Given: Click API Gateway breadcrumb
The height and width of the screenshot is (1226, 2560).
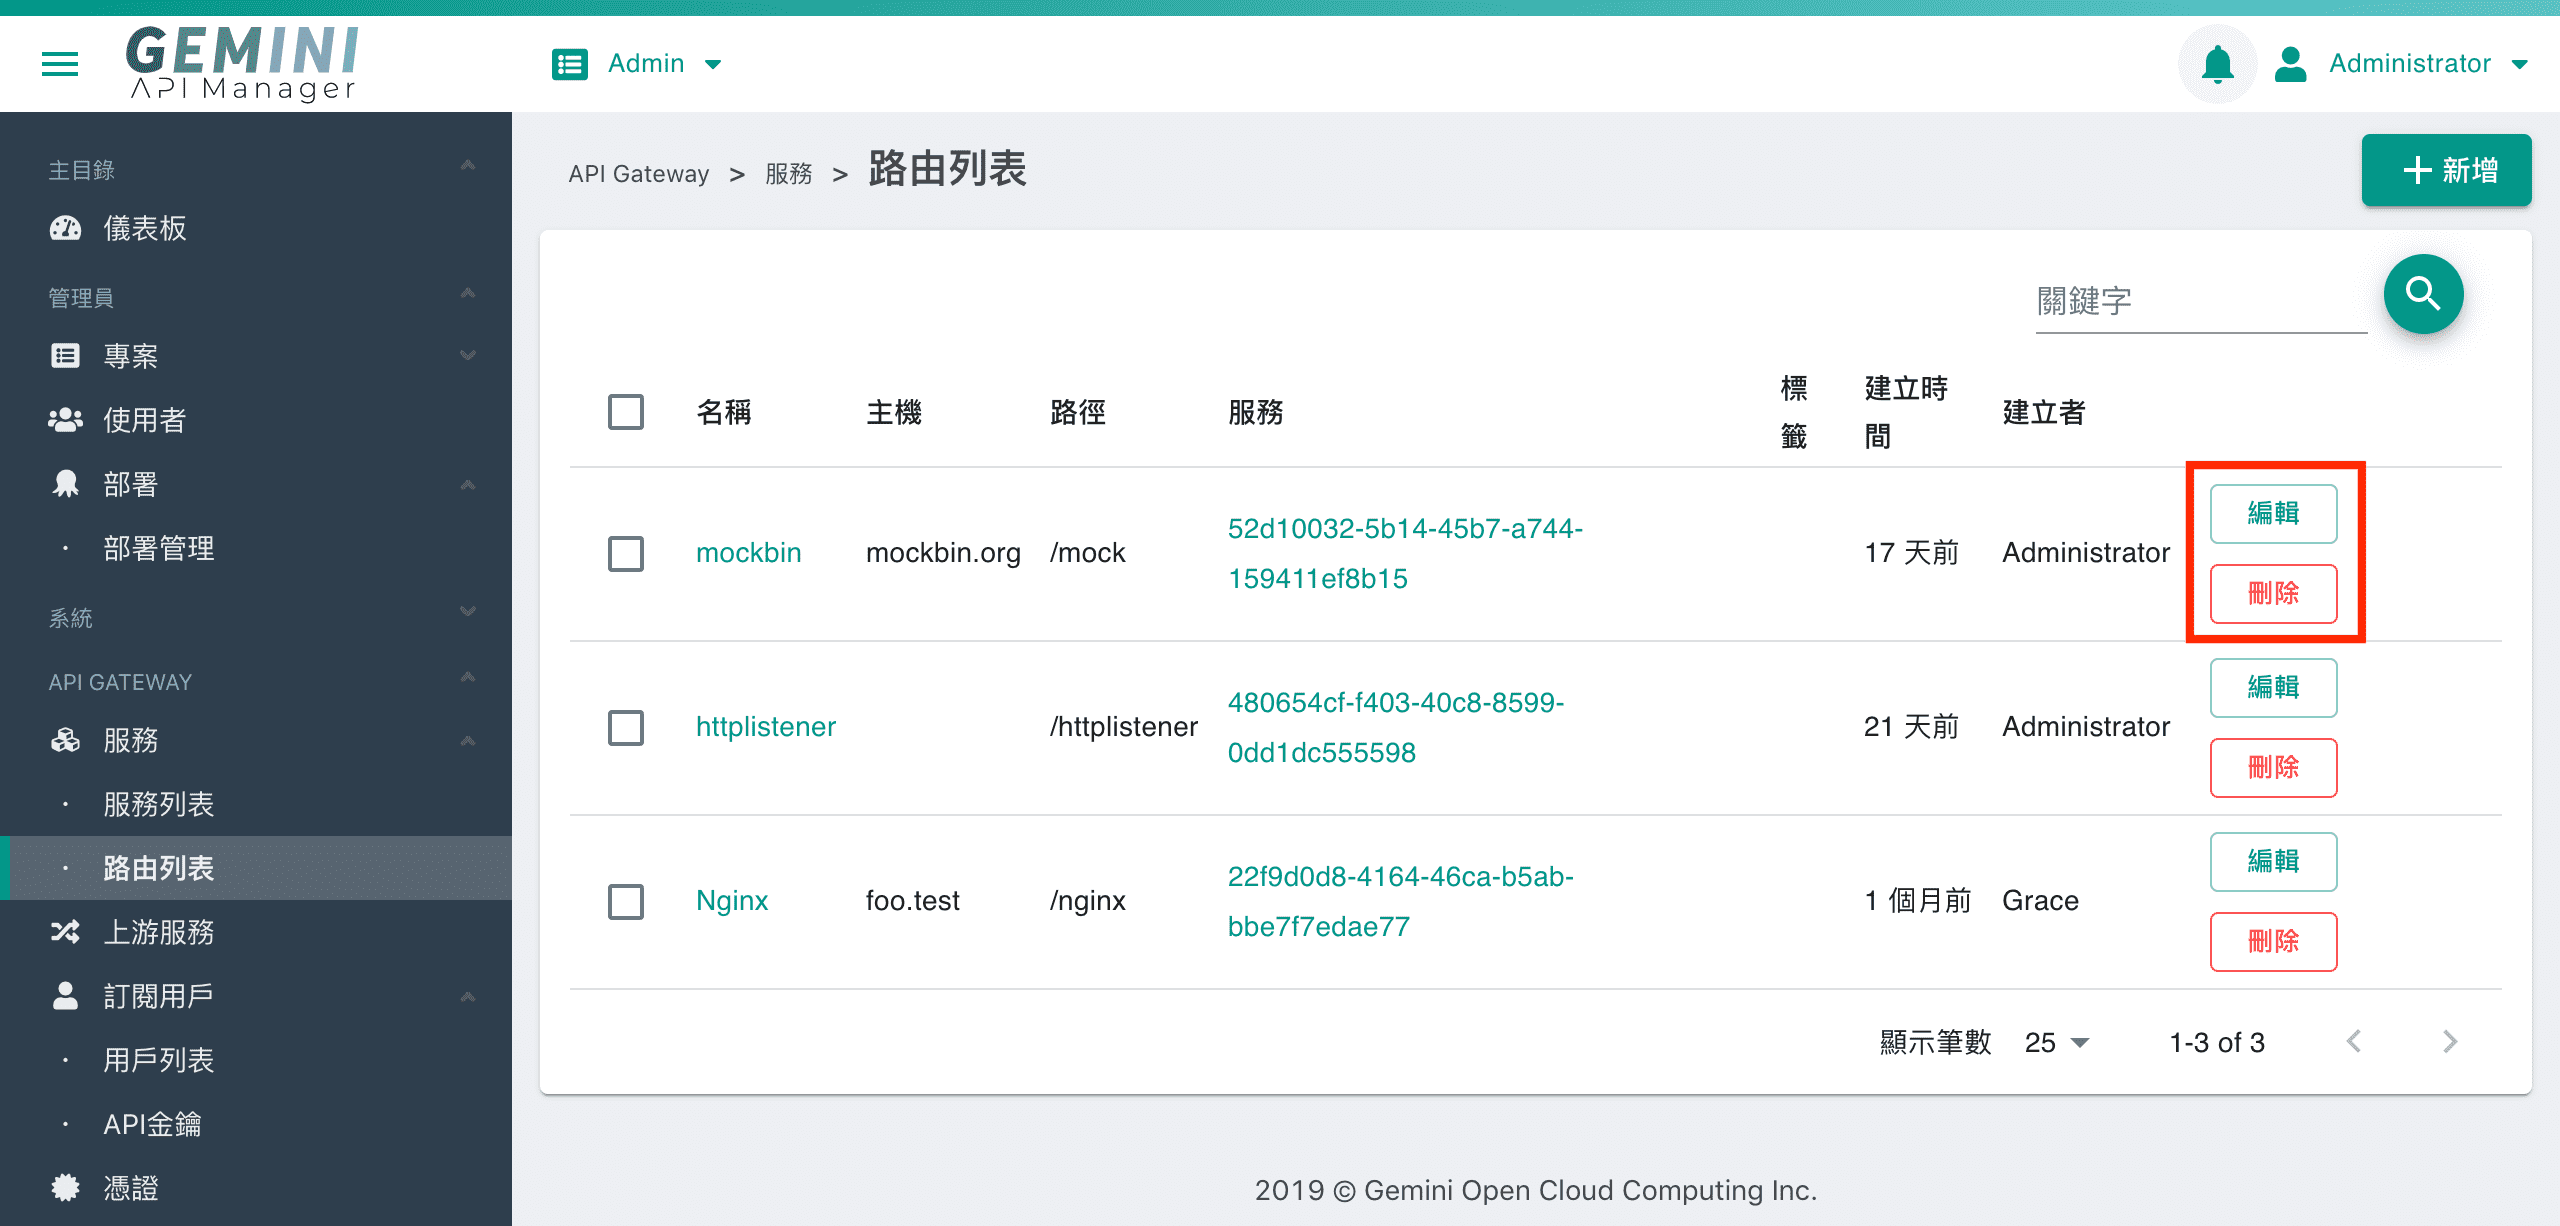Looking at the screenshot, I should point(638,174).
